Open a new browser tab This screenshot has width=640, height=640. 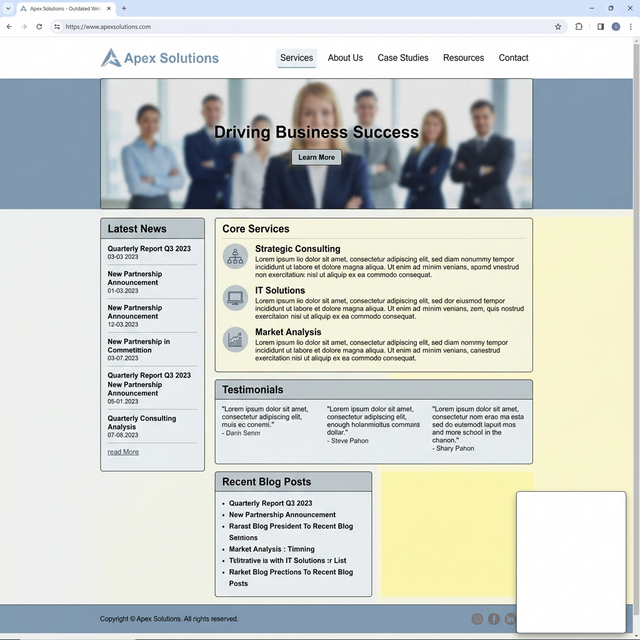(x=124, y=8)
